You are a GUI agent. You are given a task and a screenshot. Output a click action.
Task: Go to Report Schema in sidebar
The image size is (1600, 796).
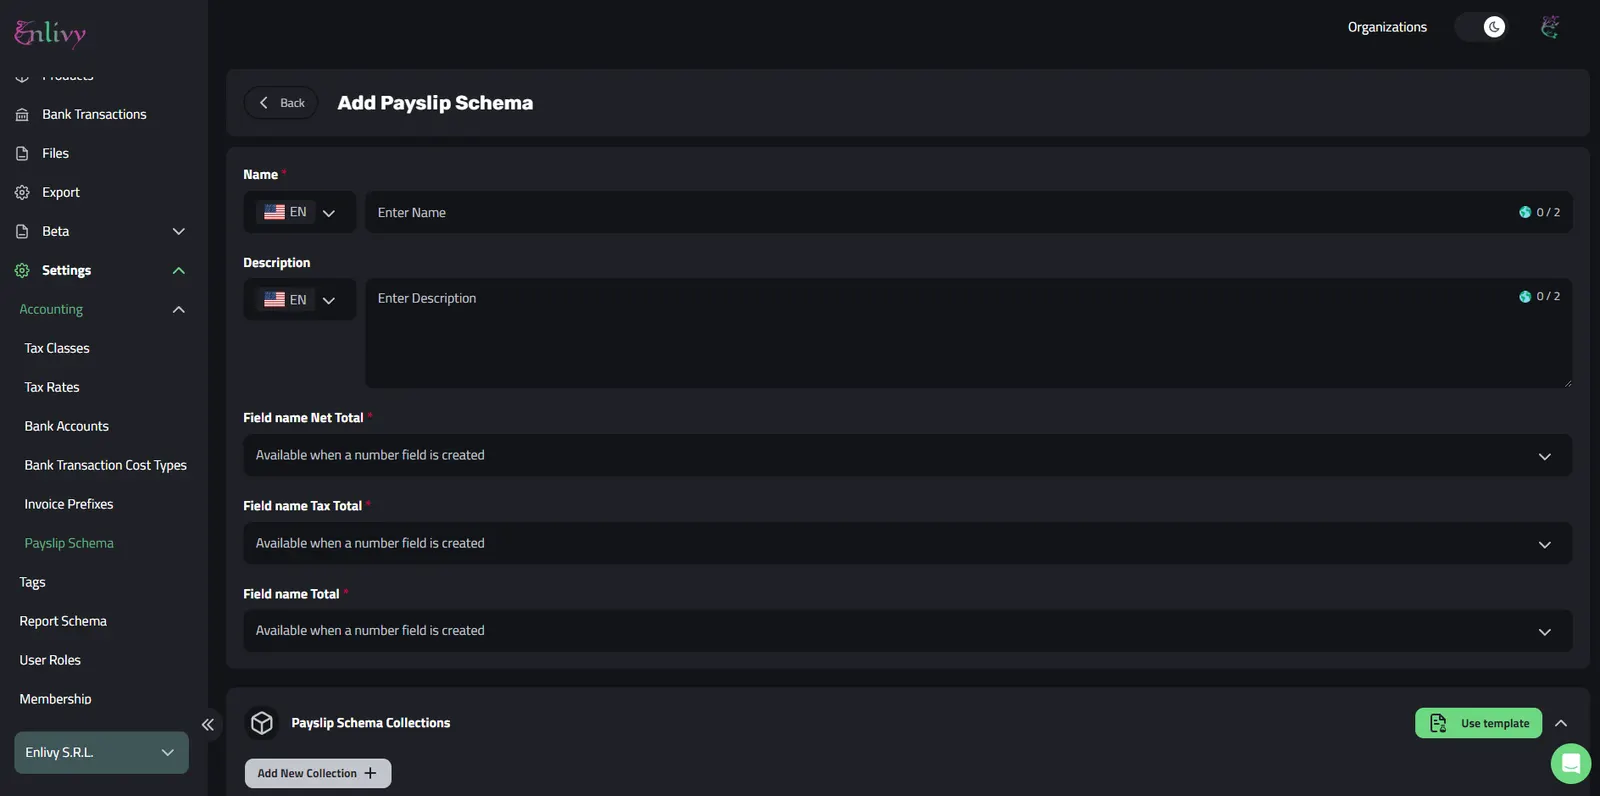63,621
